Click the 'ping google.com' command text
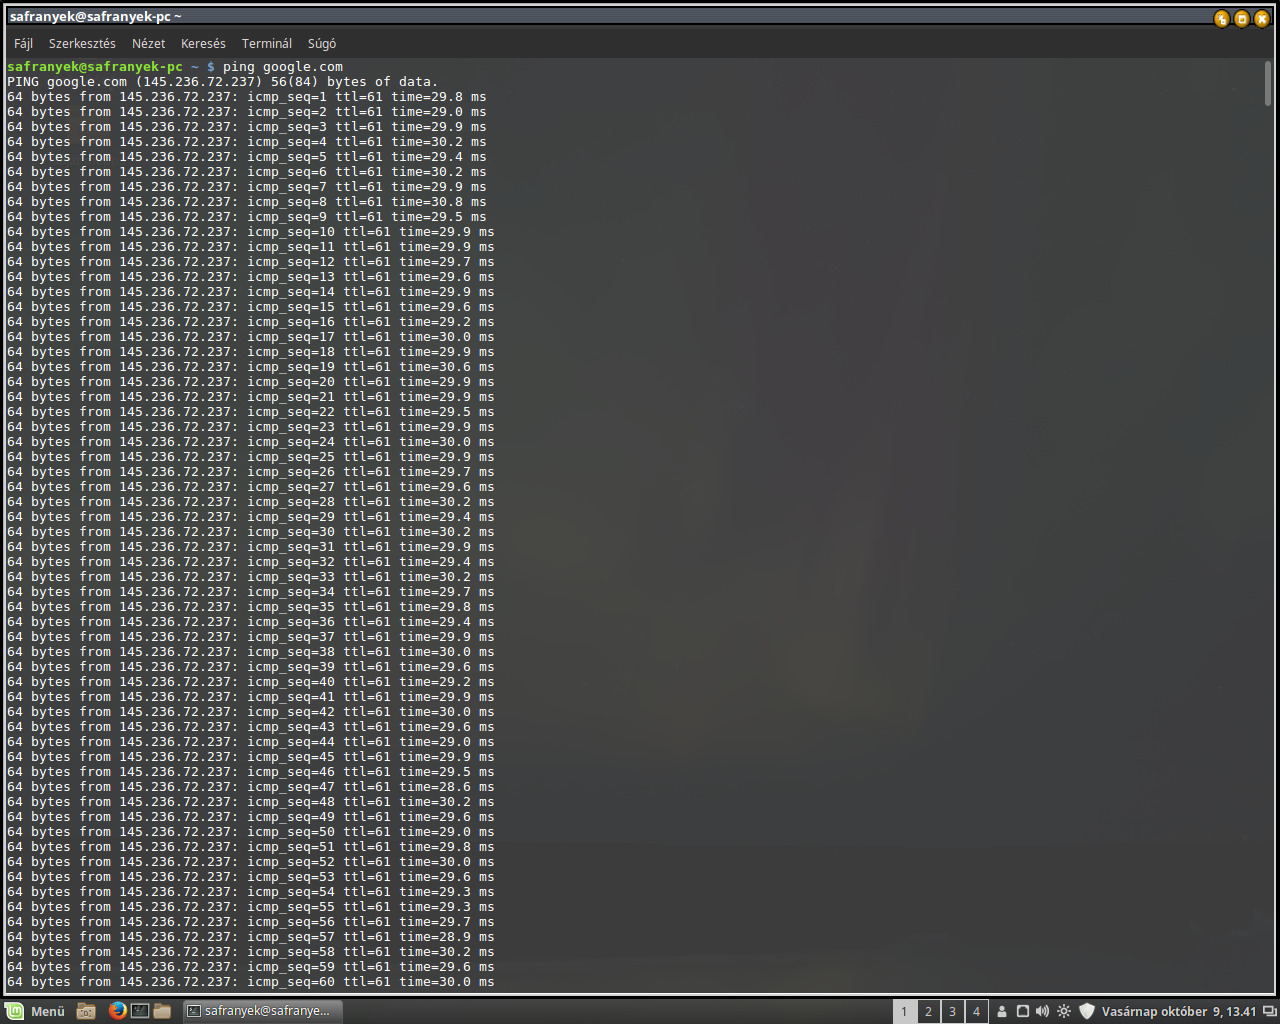The image size is (1280, 1024). pos(283,67)
